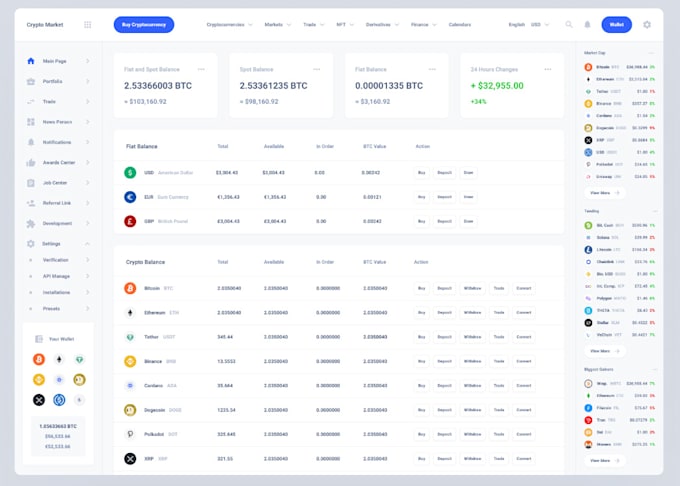680x486 pixels.
Task: Open Verification under Settings
Action: pyautogui.click(x=56, y=260)
